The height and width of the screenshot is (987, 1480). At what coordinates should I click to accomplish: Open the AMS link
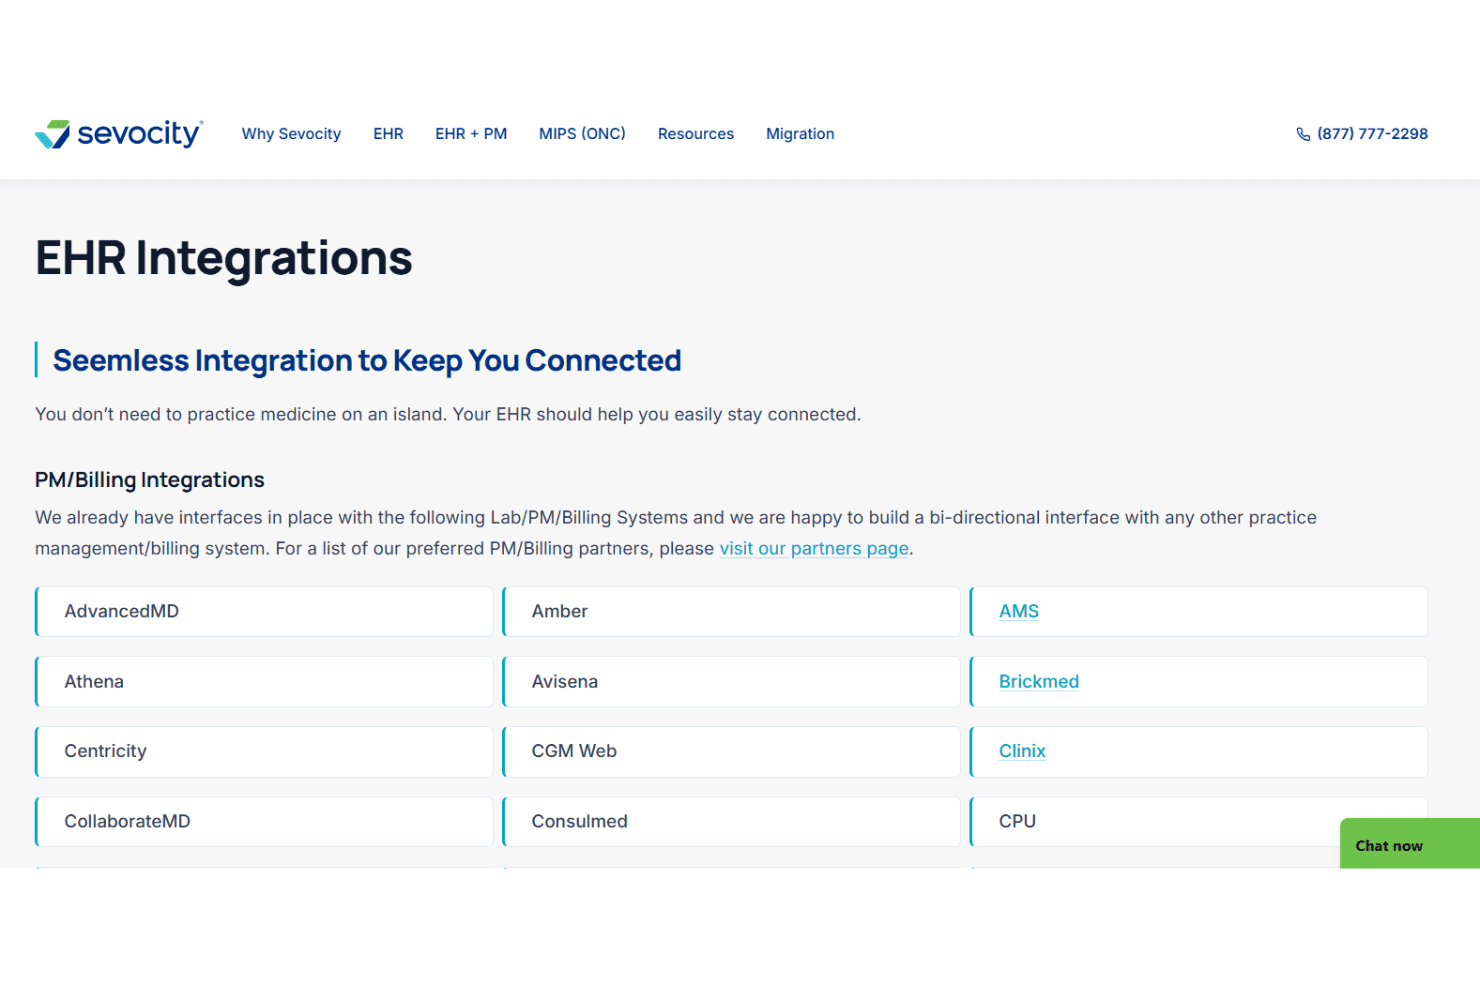(1019, 611)
